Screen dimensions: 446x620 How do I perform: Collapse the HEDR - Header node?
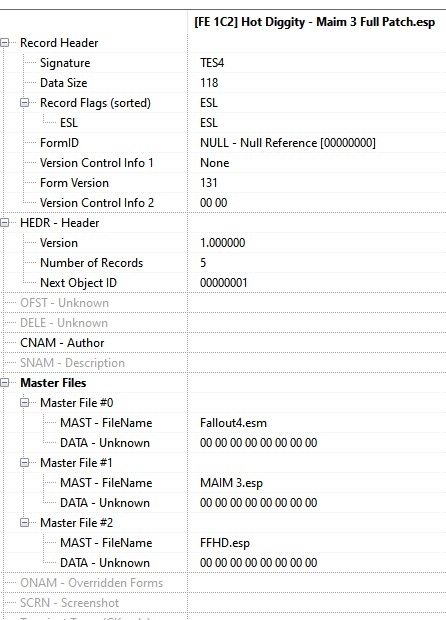tap(4, 223)
